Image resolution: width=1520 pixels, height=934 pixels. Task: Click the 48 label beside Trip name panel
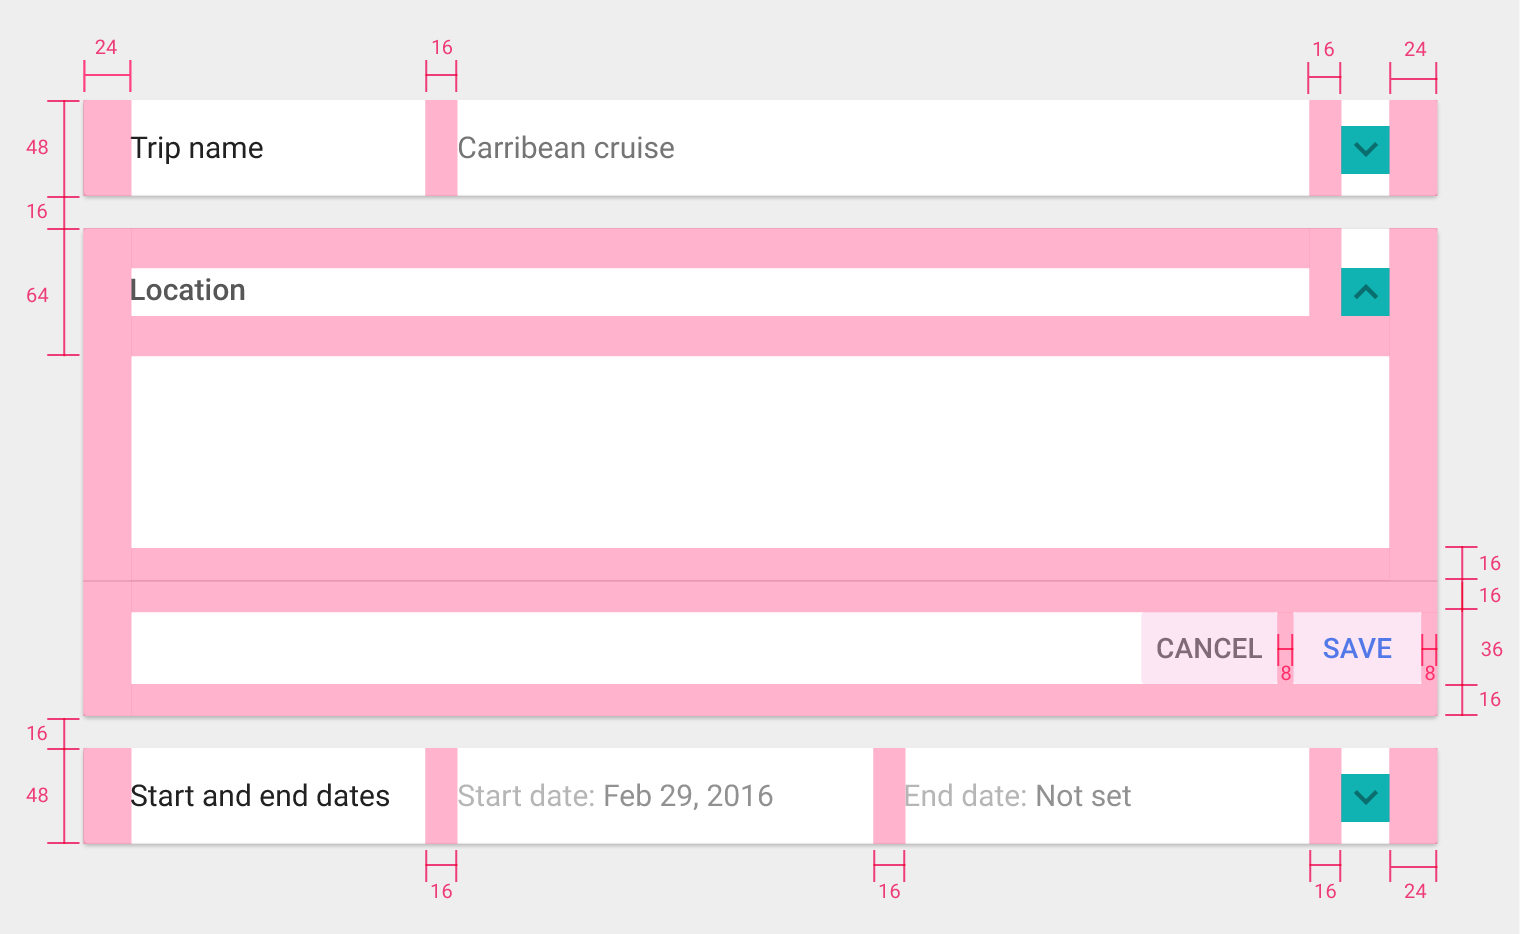(37, 148)
